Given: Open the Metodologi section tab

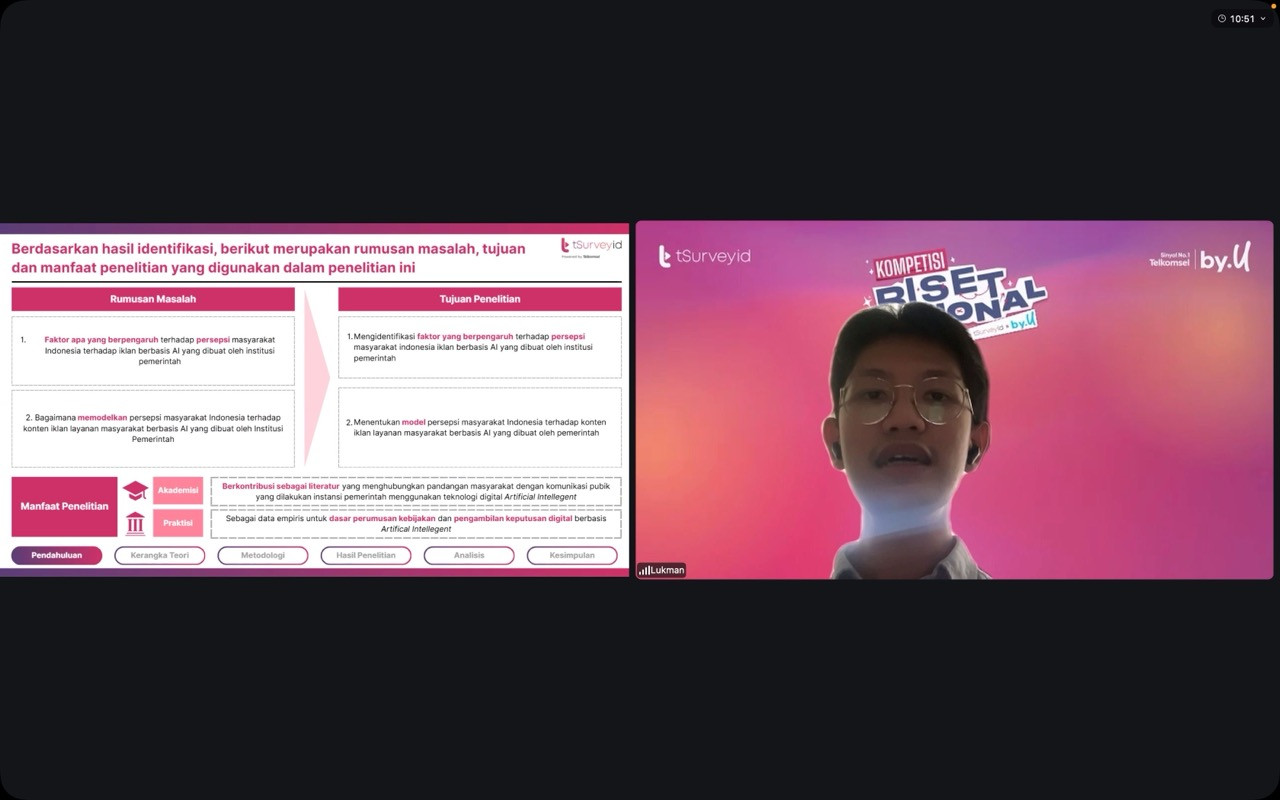Looking at the screenshot, I should (x=263, y=555).
